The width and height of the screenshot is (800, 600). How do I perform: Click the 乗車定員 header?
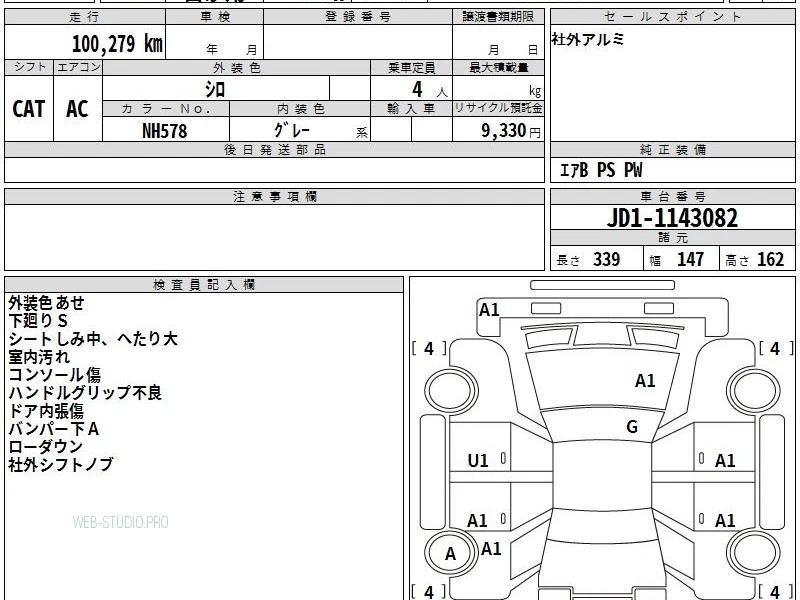coord(411,67)
